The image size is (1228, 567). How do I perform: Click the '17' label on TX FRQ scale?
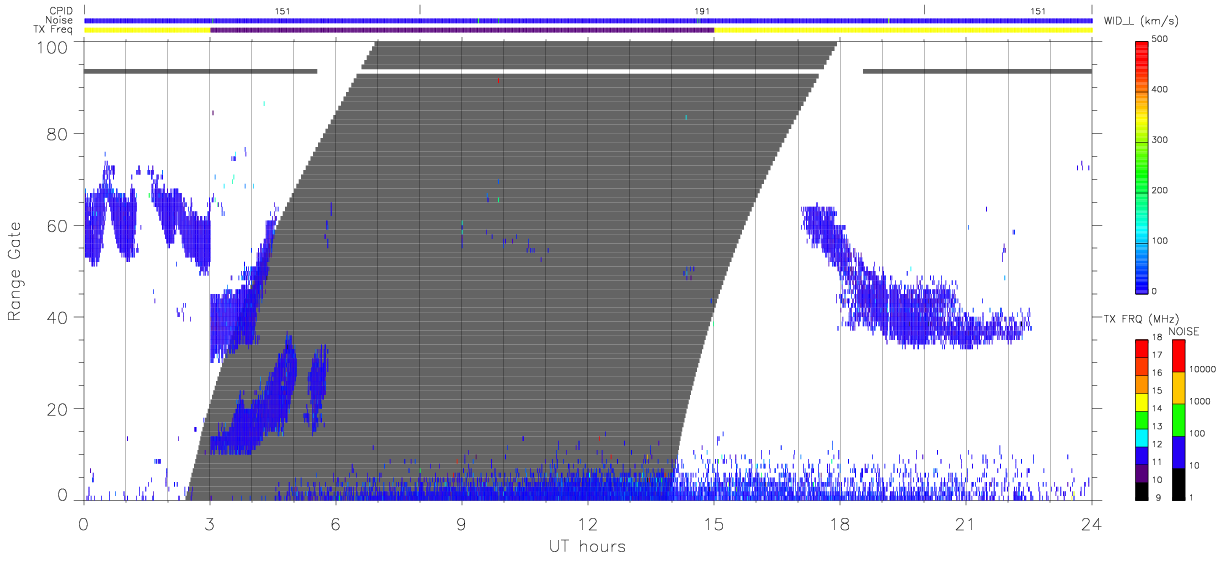1158,355
